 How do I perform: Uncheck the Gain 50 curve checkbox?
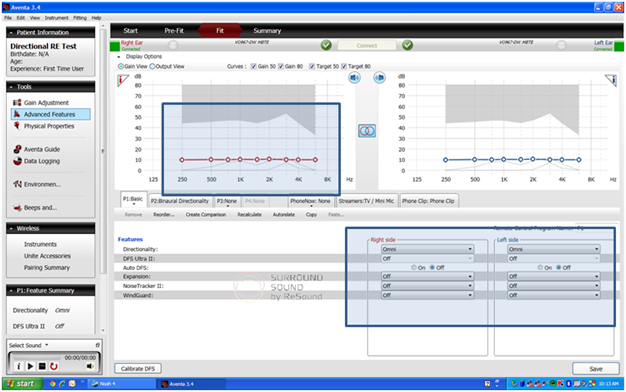pos(254,66)
